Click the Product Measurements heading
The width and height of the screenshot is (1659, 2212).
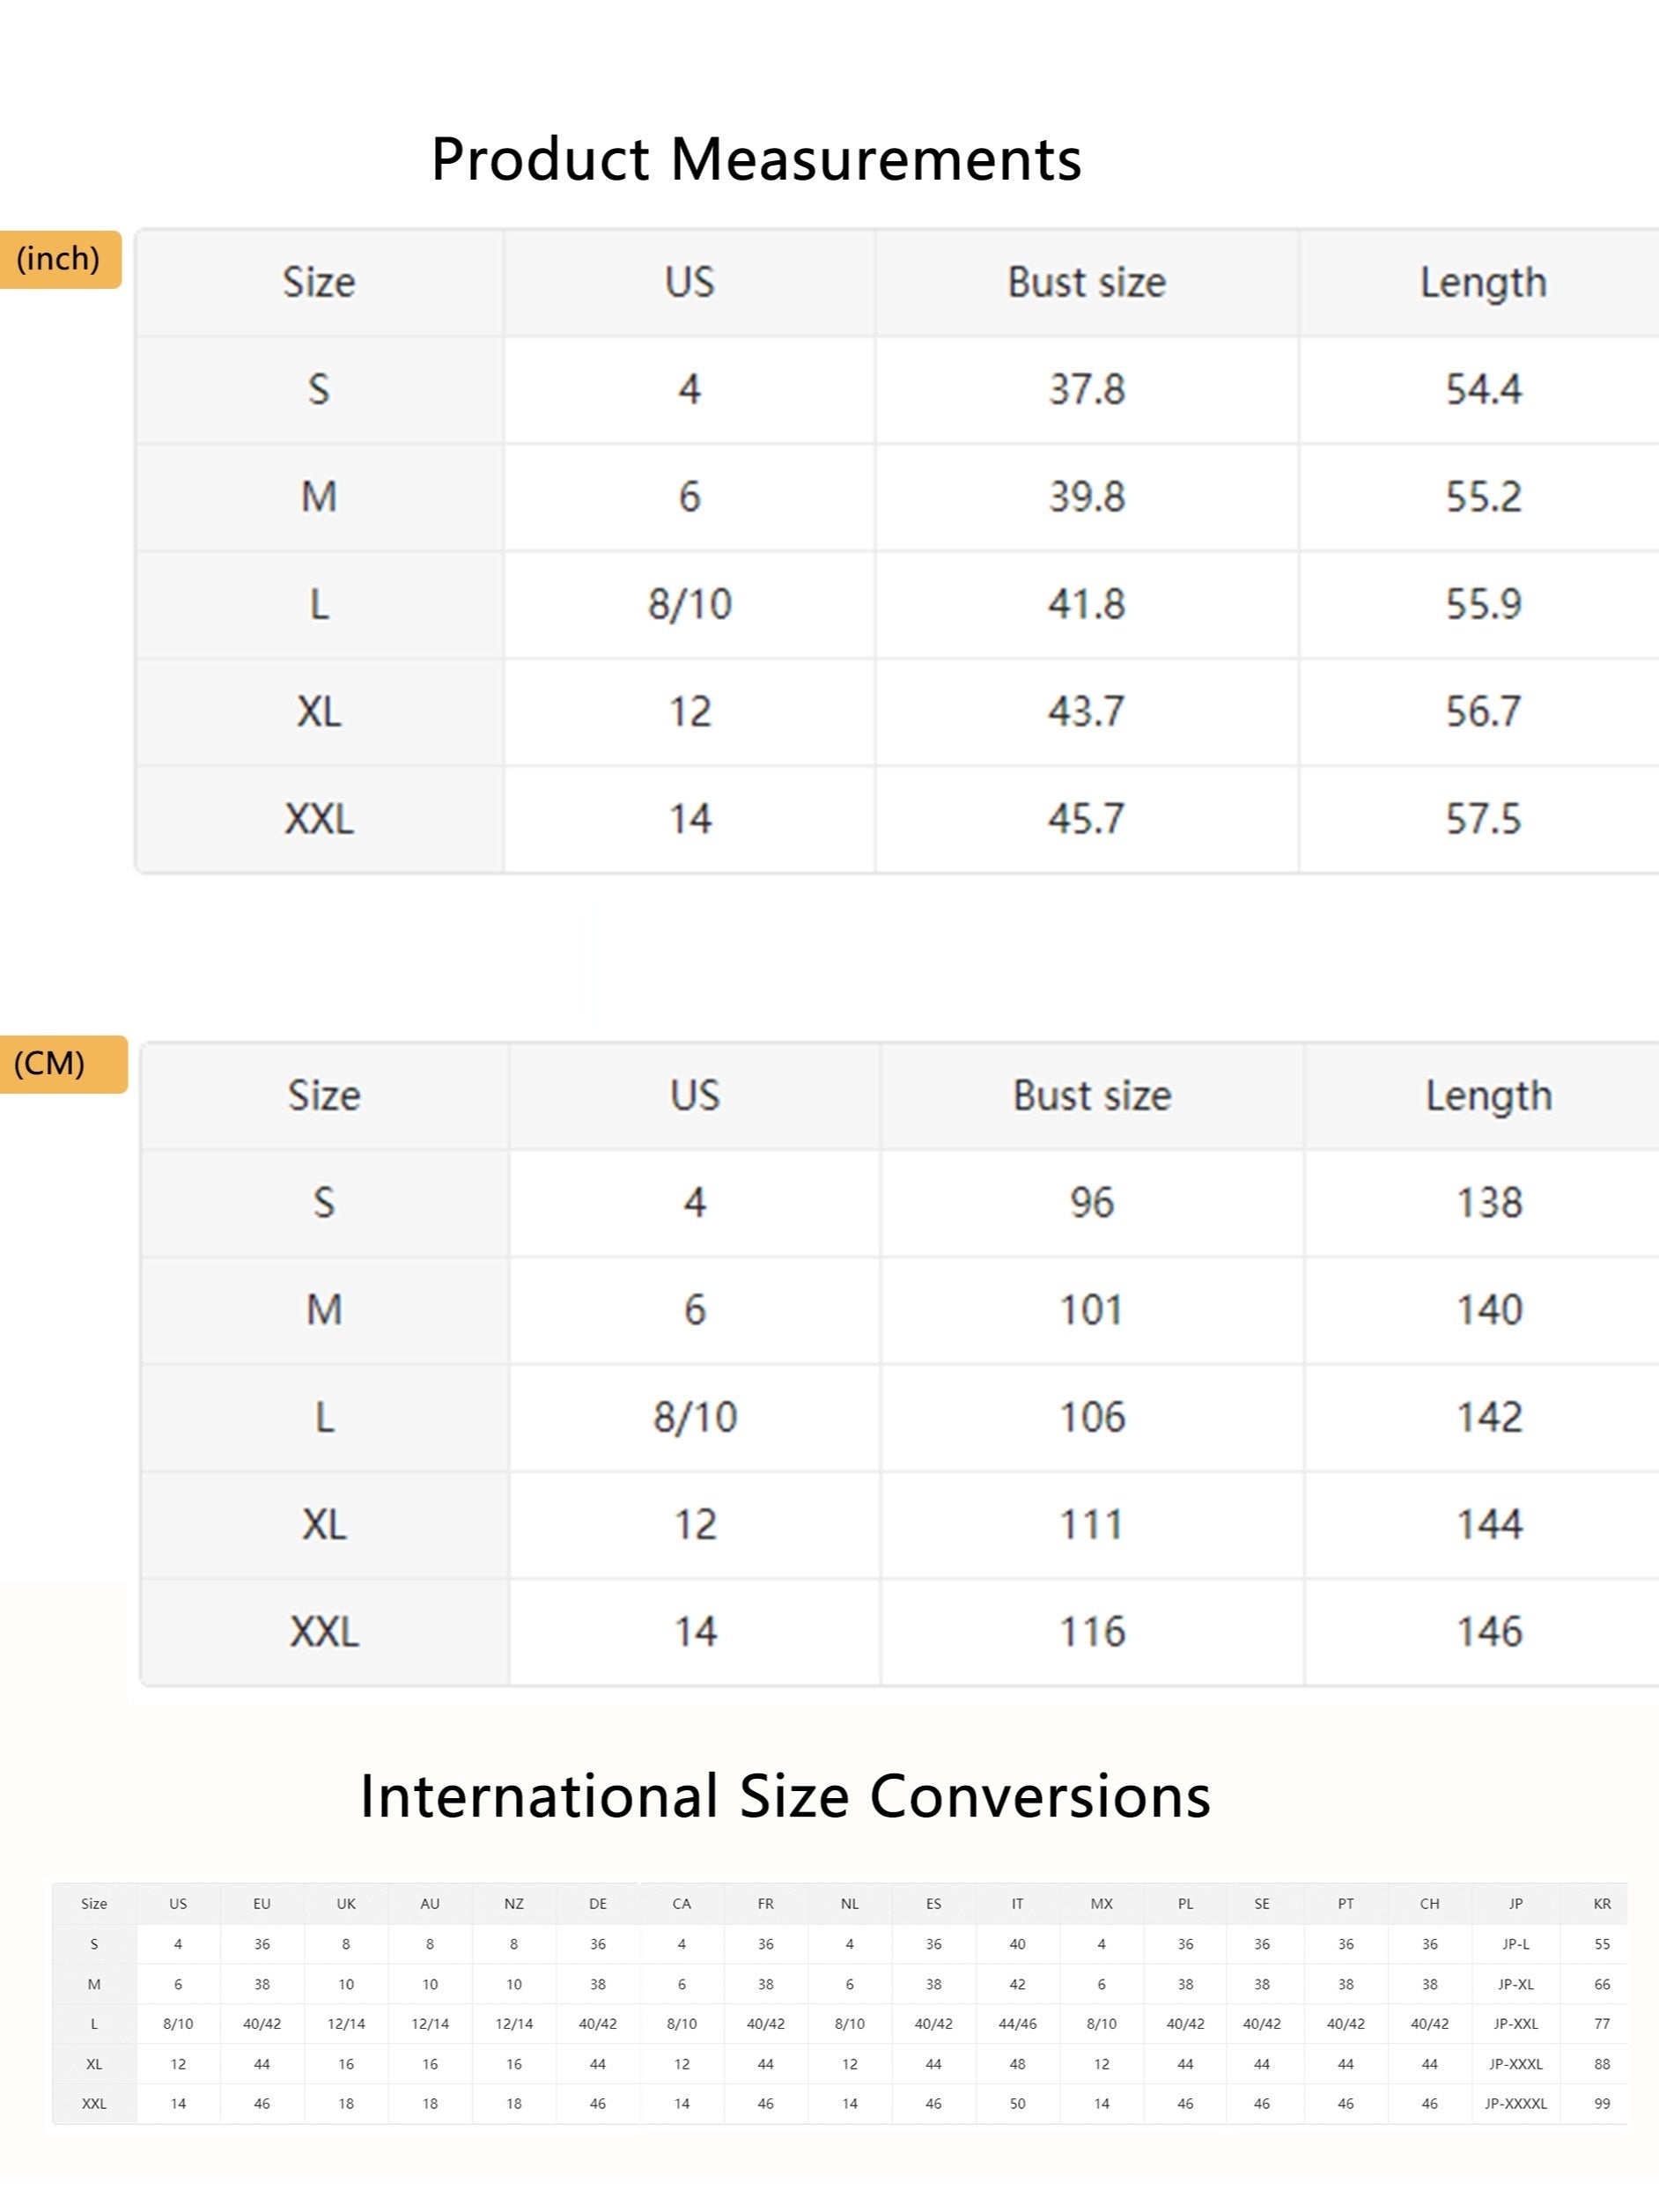pyautogui.click(x=756, y=160)
